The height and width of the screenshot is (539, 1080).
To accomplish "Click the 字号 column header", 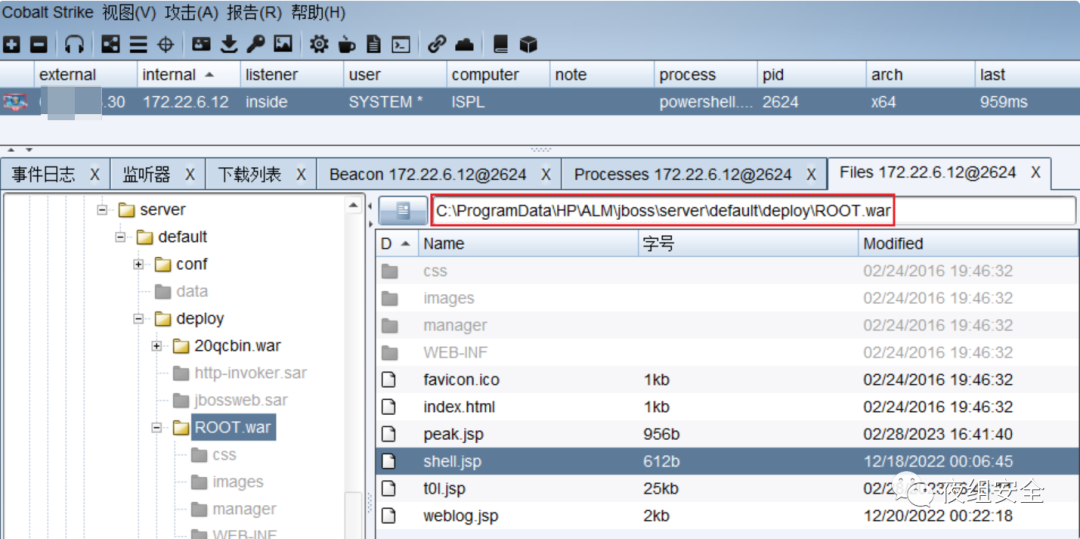I will click(x=749, y=244).
